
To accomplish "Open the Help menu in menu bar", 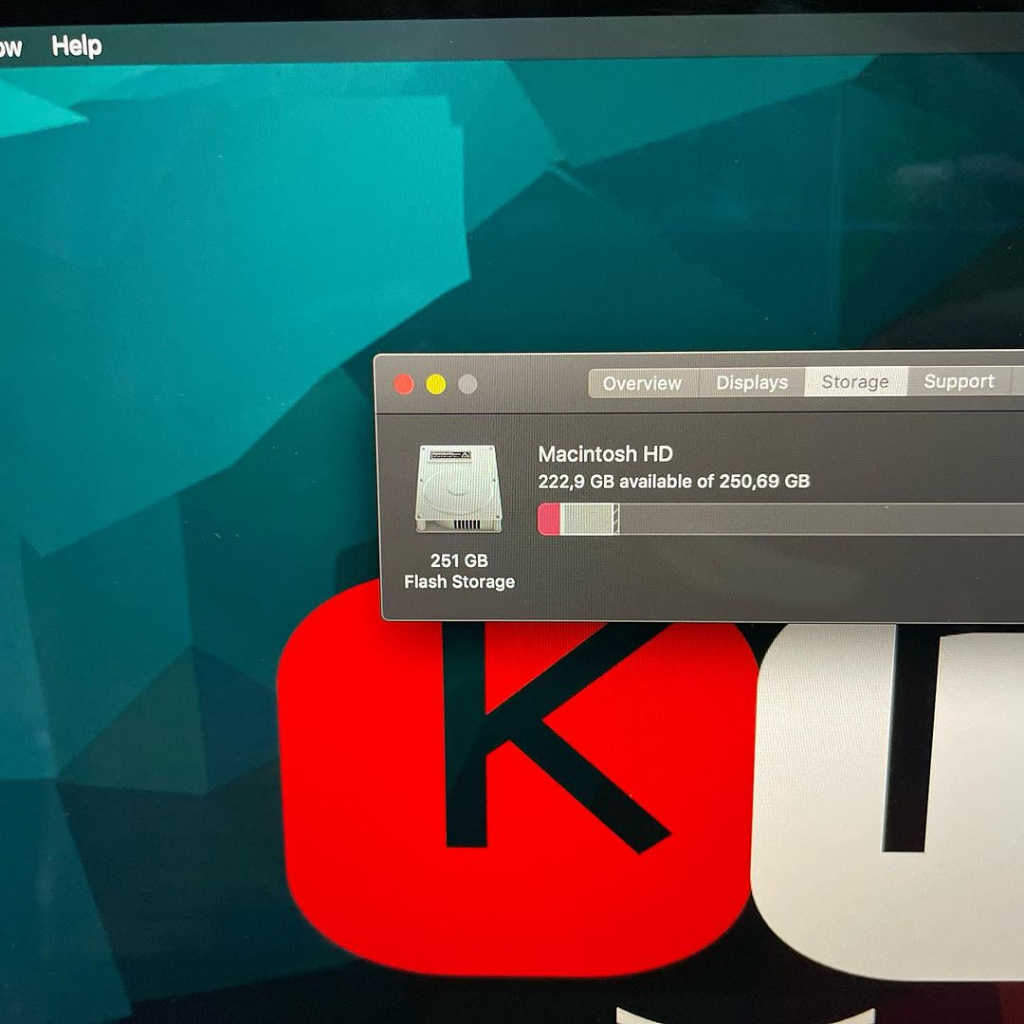I will pyautogui.click(x=76, y=46).
